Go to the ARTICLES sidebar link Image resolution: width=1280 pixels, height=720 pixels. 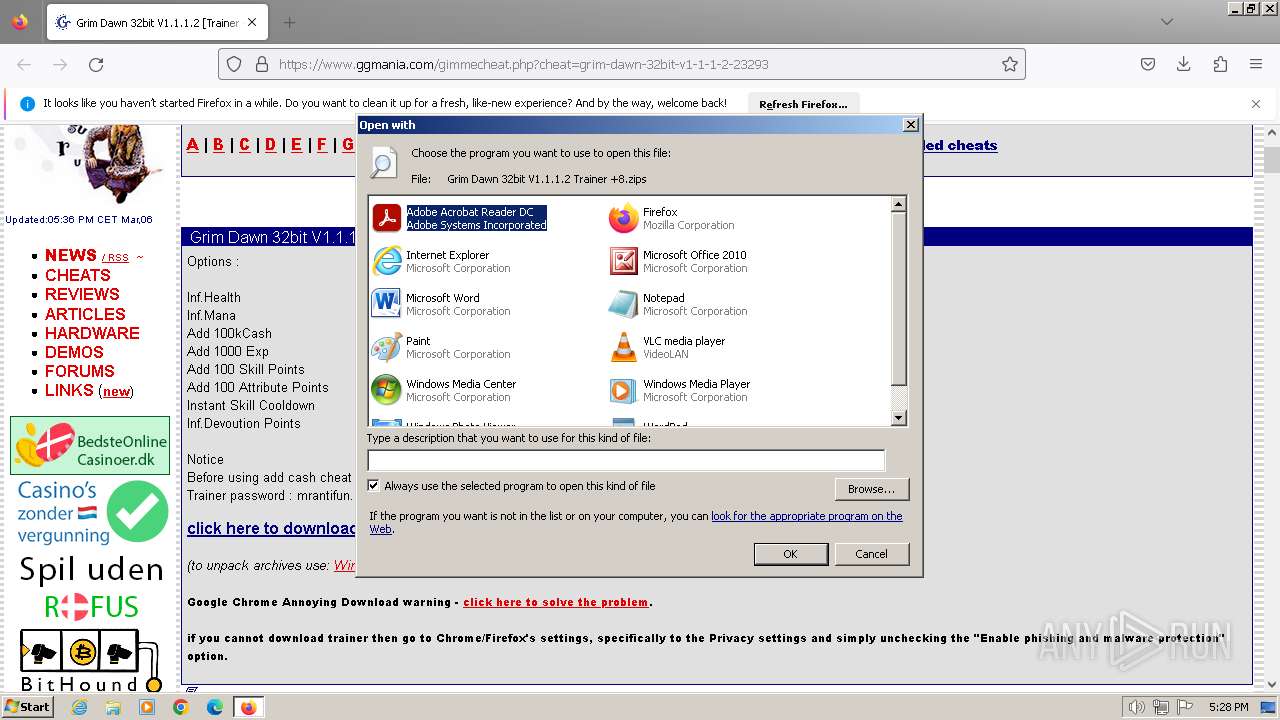pyautogui.click(x=85, y=314)
